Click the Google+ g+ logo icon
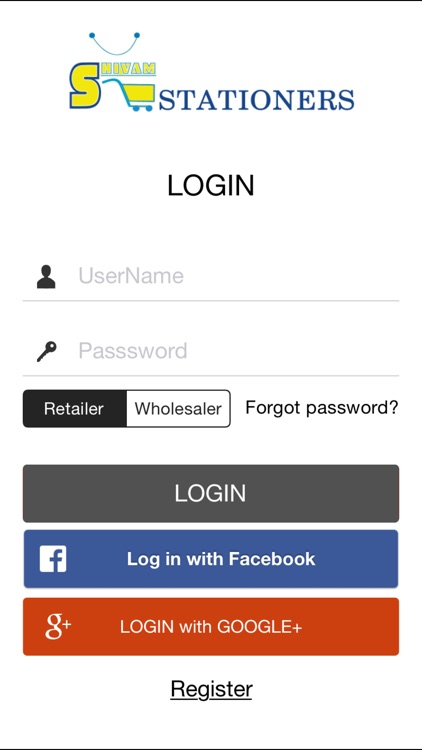422x750 pixels. (58, 627)
